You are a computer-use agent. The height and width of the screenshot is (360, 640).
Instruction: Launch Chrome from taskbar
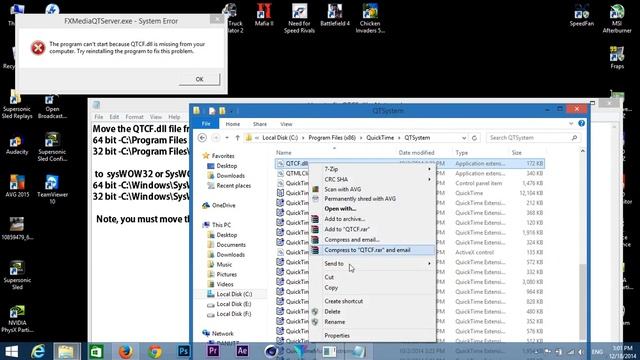pos(155,351)
